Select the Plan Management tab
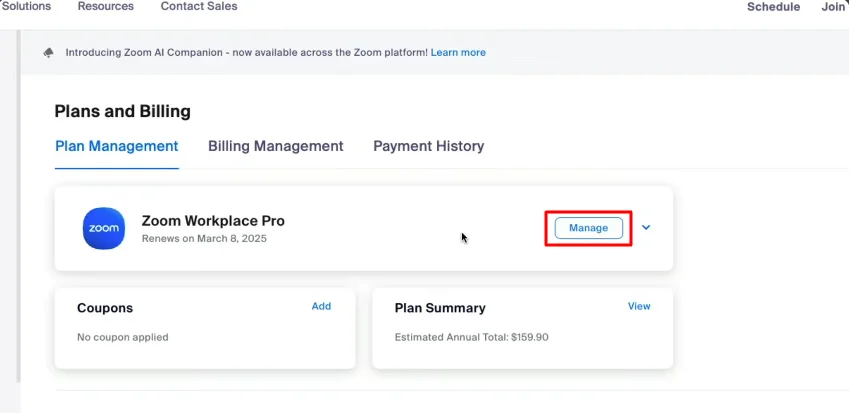 coord(117,146)
